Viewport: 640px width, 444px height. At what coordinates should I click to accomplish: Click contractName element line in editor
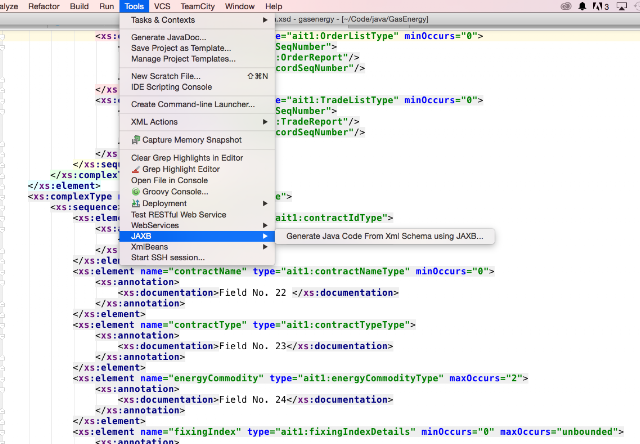pyautogui.click(x=284, y=271)
